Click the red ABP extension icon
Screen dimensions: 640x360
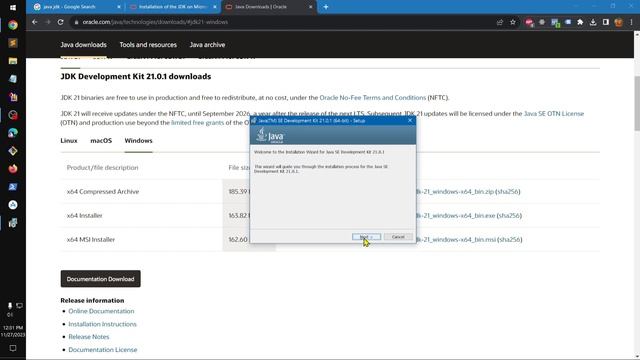(529, 22)
